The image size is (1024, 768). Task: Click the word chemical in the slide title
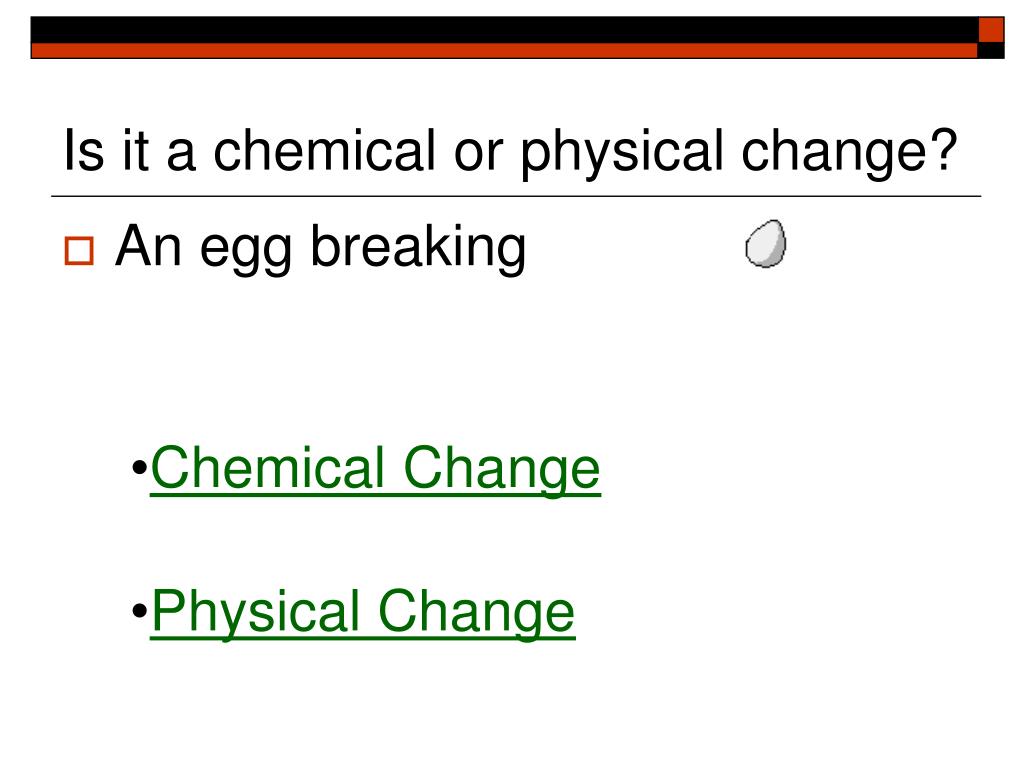[x=325, y=150]
